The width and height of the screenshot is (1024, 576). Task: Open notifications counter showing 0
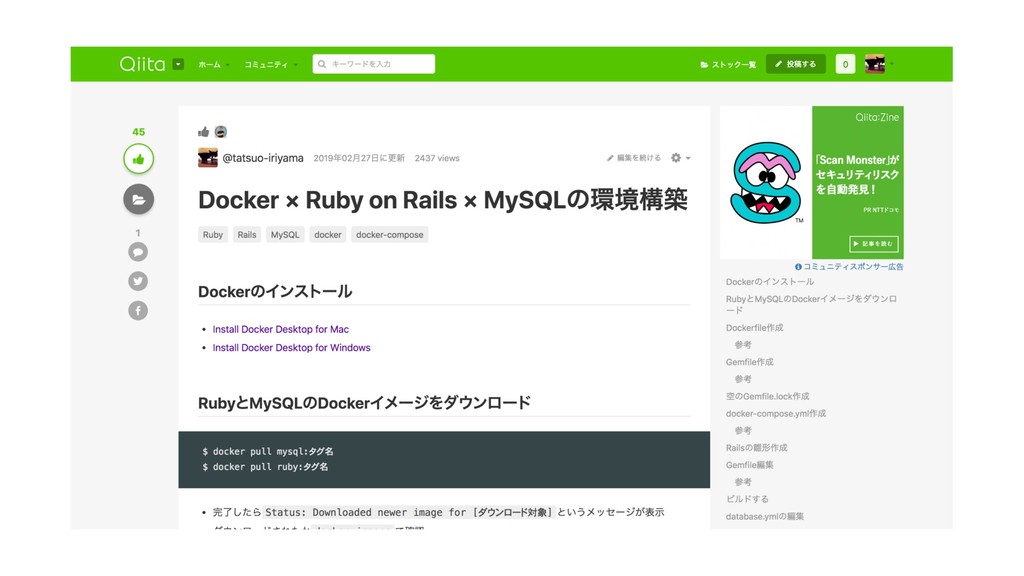click(x=845, y=64)
